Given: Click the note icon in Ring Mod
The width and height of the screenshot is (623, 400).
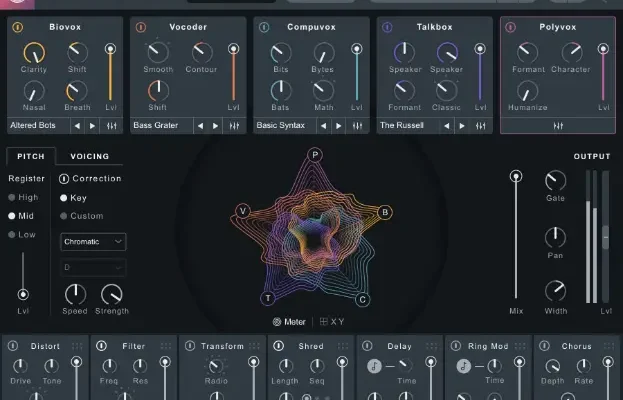Looking at the screenshot, I should point(464,367).
